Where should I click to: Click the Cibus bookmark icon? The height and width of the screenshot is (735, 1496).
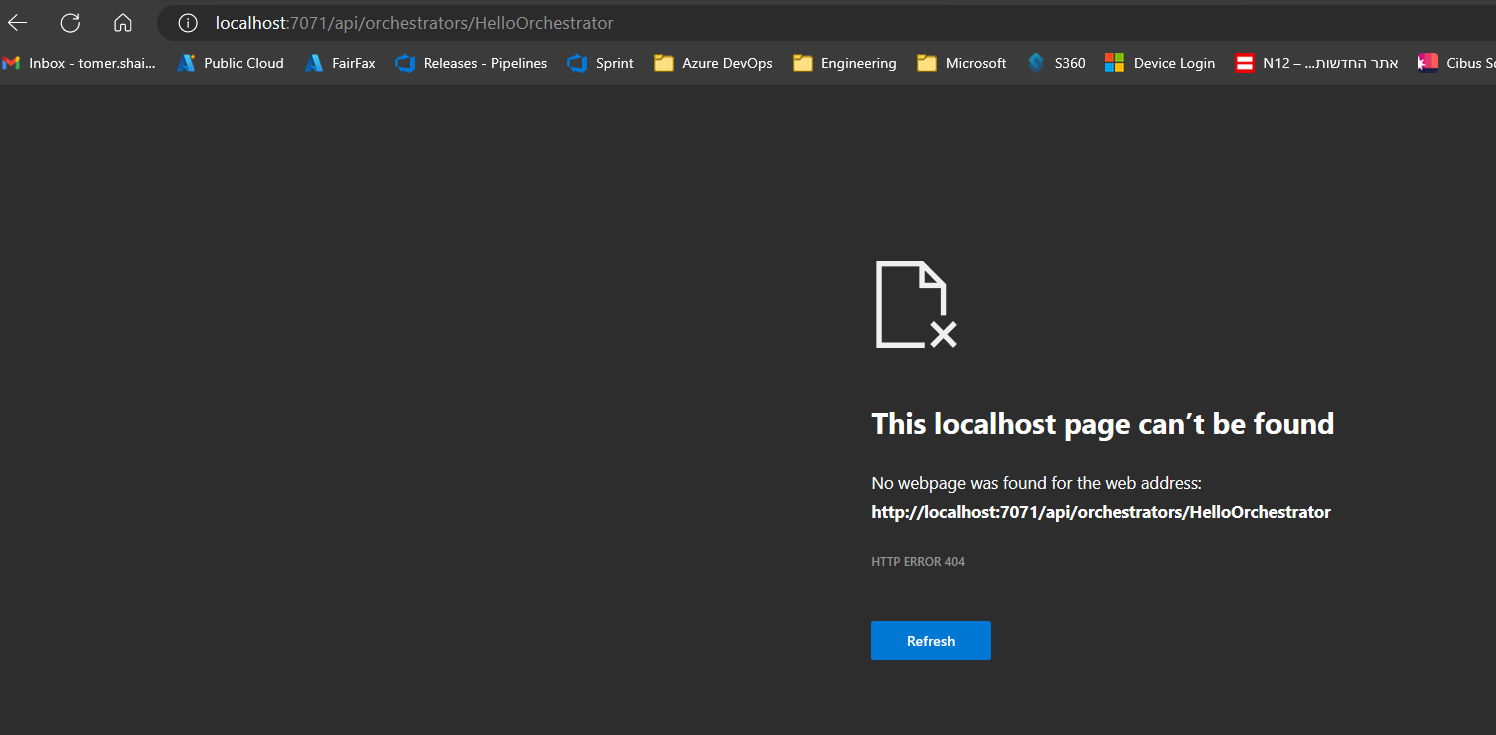pyautogui.click(x=1427, y=62)
